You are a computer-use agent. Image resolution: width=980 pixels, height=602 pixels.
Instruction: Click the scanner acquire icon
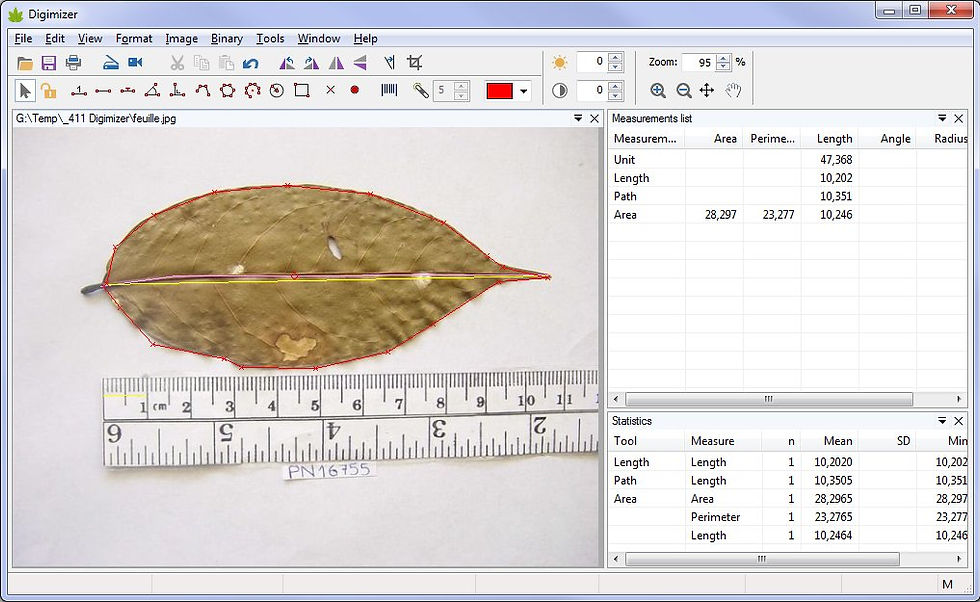[x=110, y=63]
